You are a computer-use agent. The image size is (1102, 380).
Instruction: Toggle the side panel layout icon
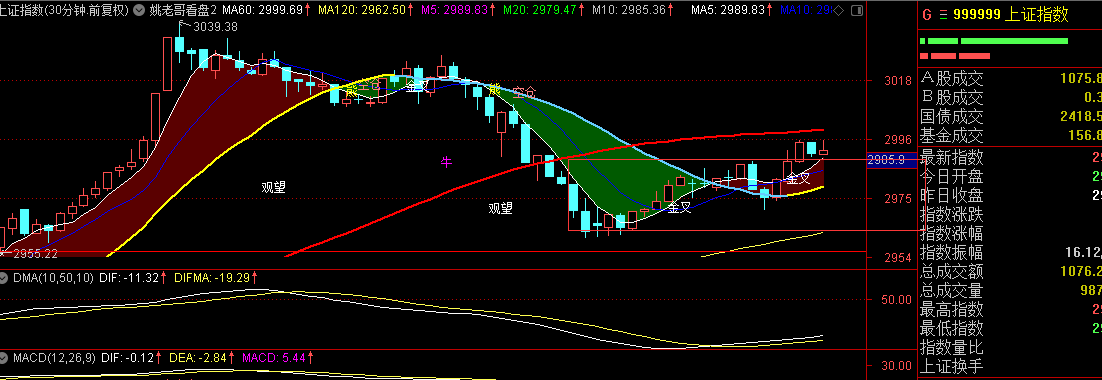coord(855,11)
